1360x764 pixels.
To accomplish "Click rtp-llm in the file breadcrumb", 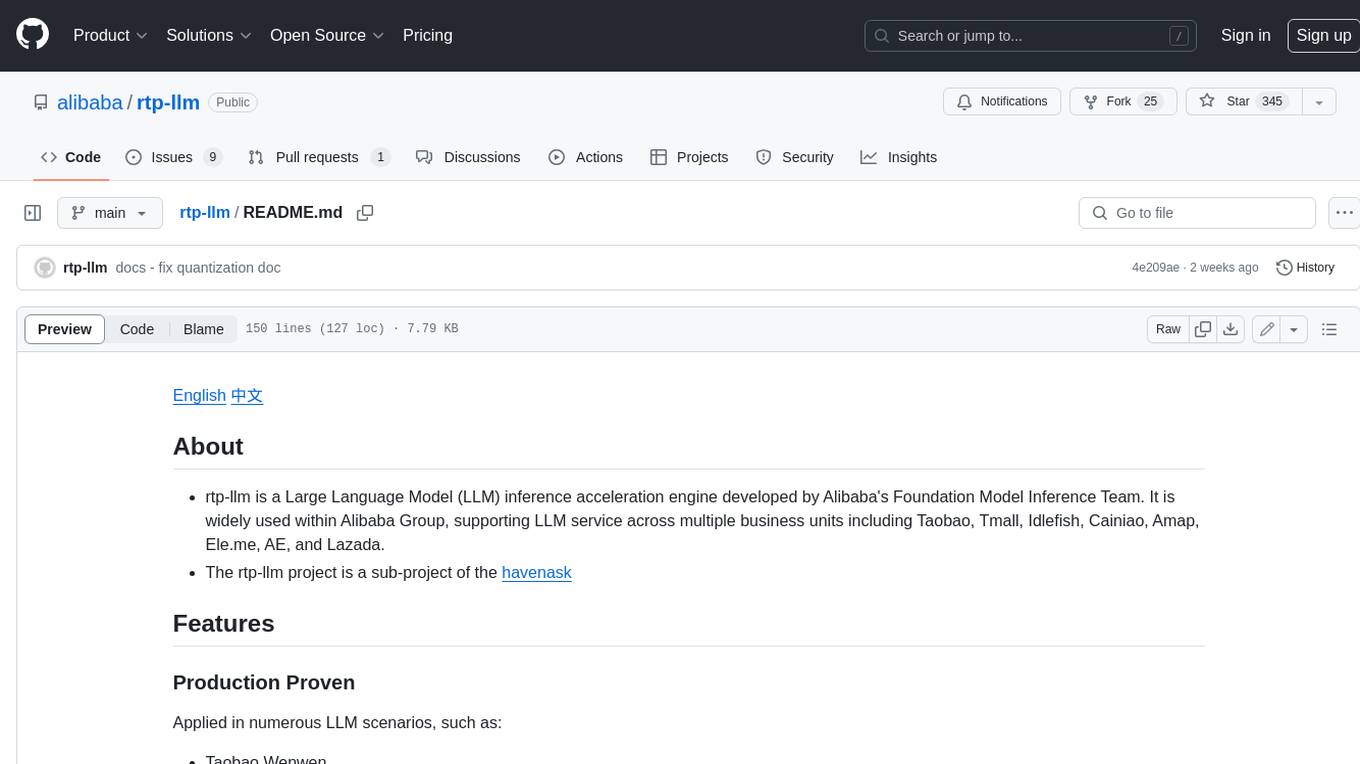I will pyautogui.click(x=204, y=212).
